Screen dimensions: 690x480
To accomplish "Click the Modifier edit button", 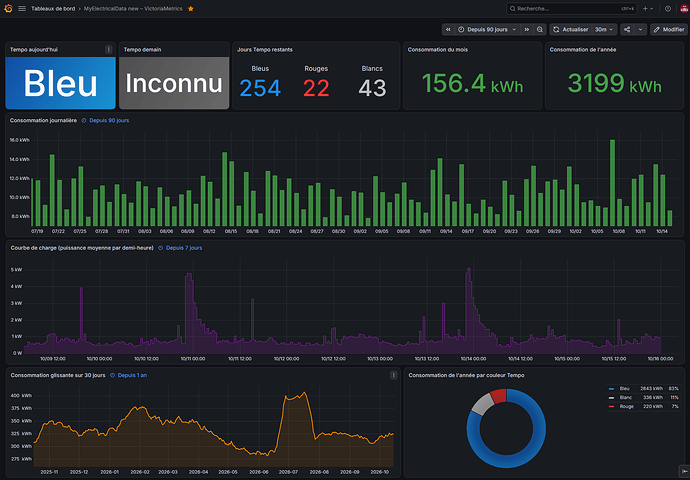I will (668, 29).
